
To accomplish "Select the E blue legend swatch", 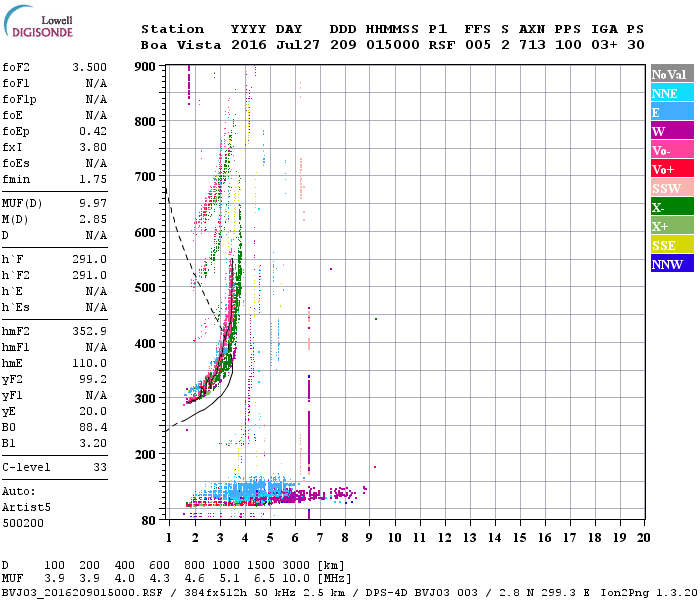I will 672,112.
